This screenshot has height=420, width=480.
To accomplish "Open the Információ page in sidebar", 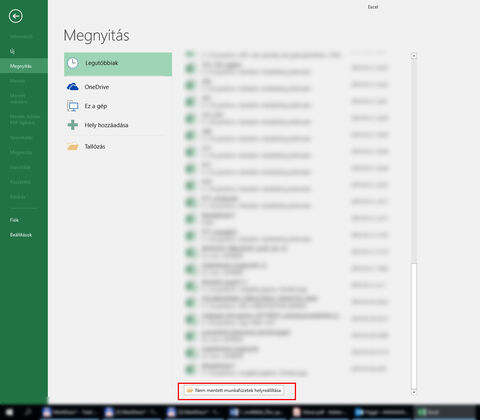I will coord(21,36).
